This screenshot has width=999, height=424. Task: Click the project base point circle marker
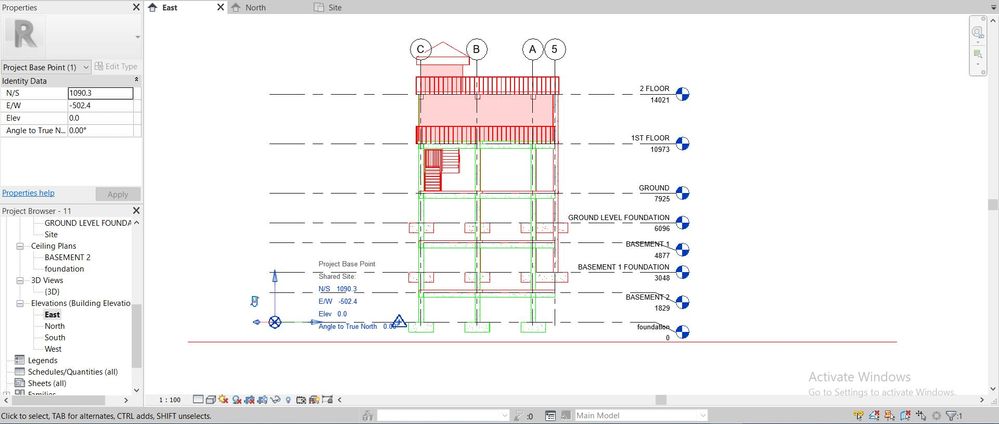(275, 322)
